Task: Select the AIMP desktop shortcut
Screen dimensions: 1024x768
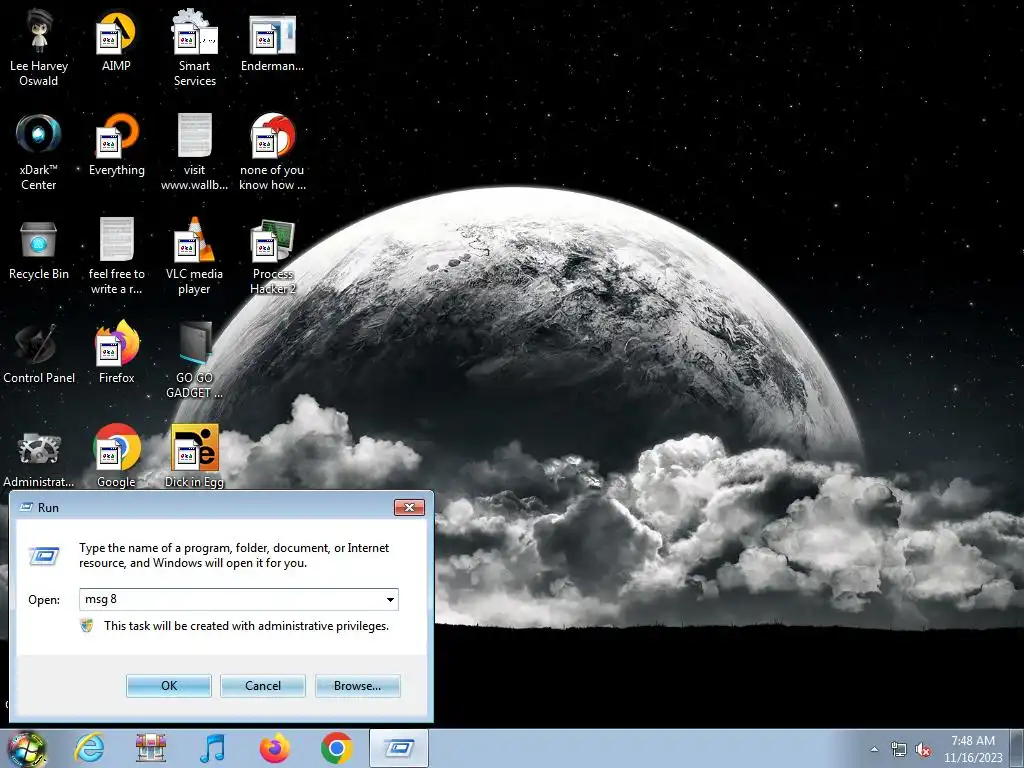Action: pos(116,40)
